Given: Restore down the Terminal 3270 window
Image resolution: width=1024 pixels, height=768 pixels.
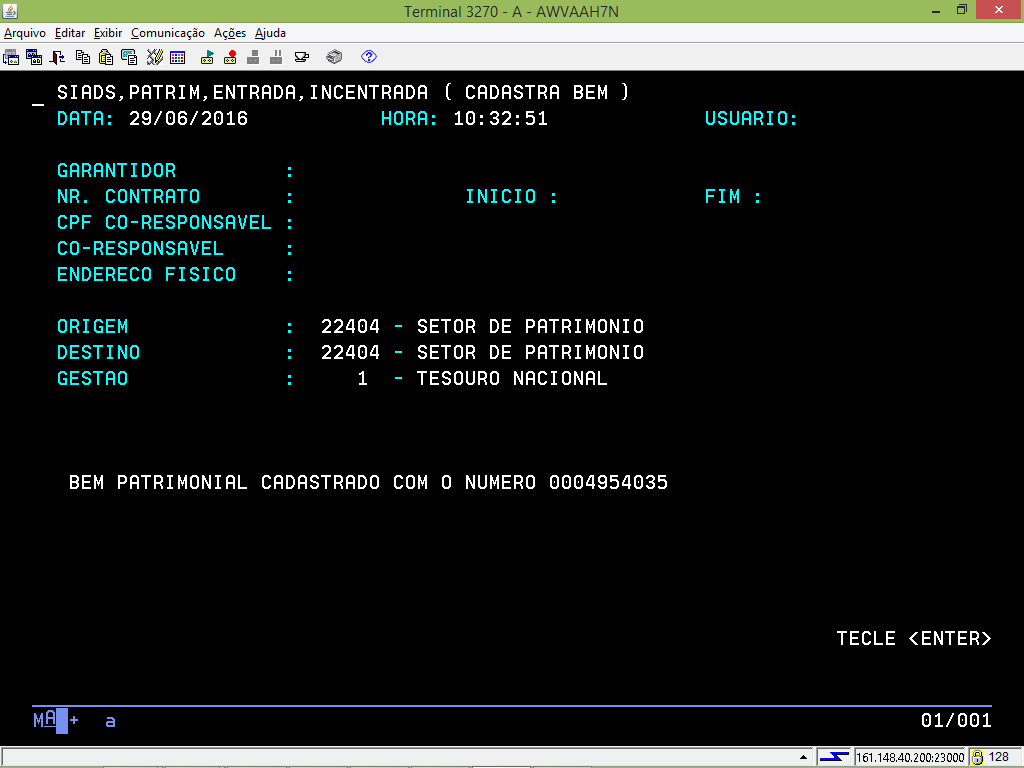Looking at the screenshot, I should 962,10.
